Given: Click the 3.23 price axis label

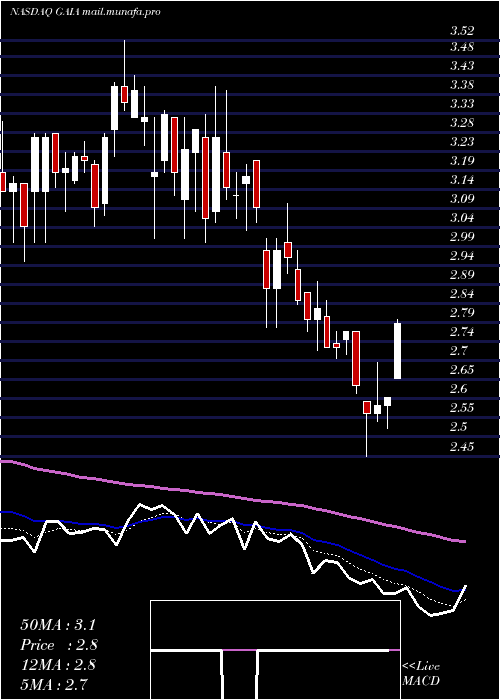Looking at the screenshot, I should tap(462, 142).
